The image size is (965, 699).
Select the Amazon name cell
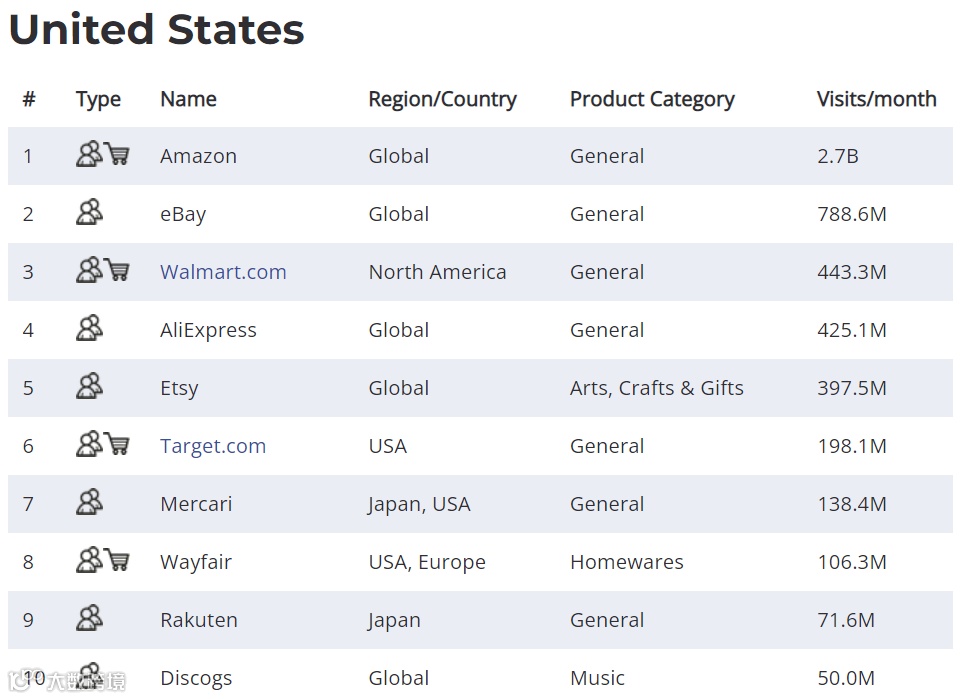(x=198, y=156)
